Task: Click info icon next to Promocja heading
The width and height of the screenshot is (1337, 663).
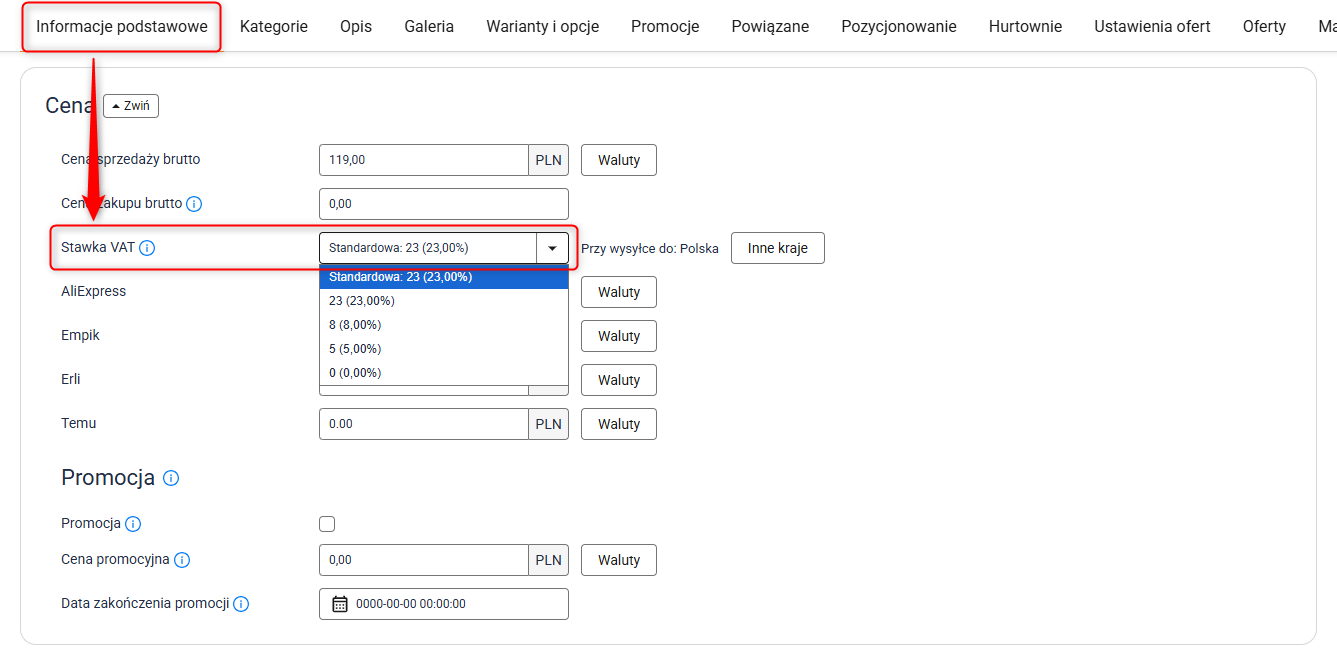Action: 171,478
